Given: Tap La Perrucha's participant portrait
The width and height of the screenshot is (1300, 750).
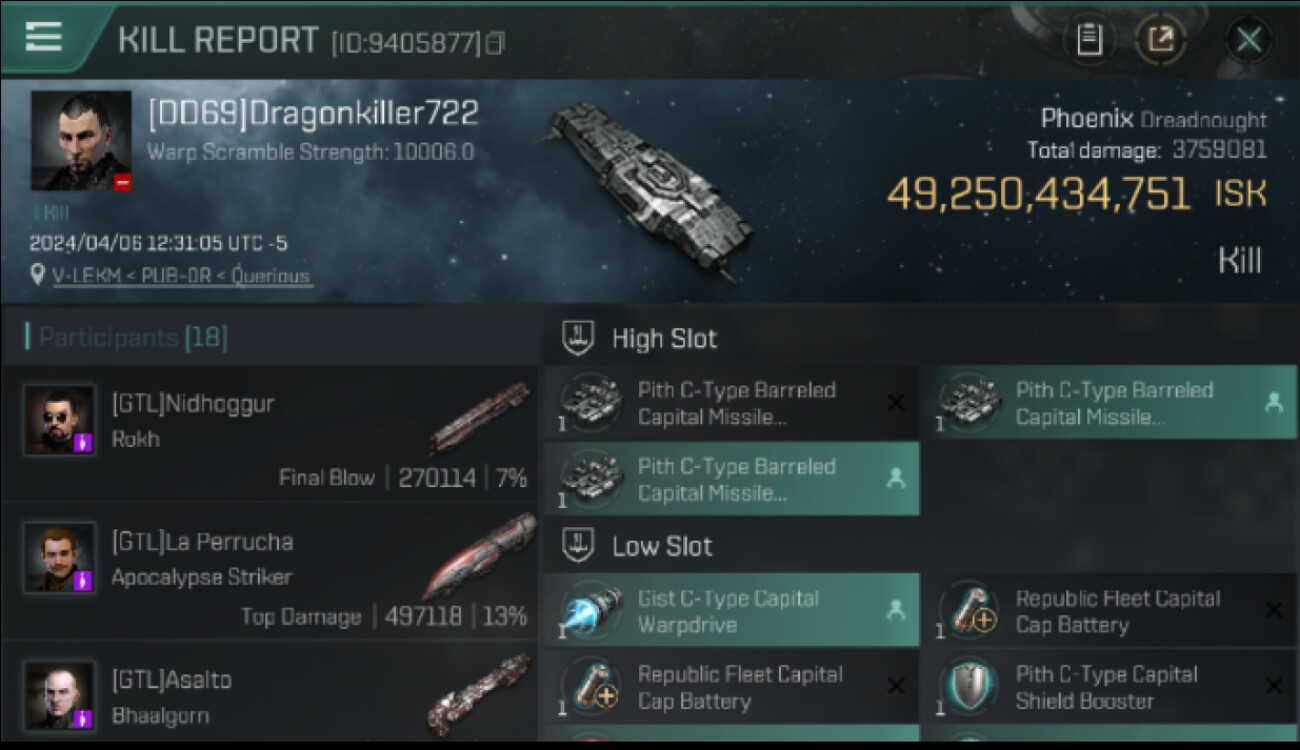Looking at the screenshot, I should click(60, 557).
